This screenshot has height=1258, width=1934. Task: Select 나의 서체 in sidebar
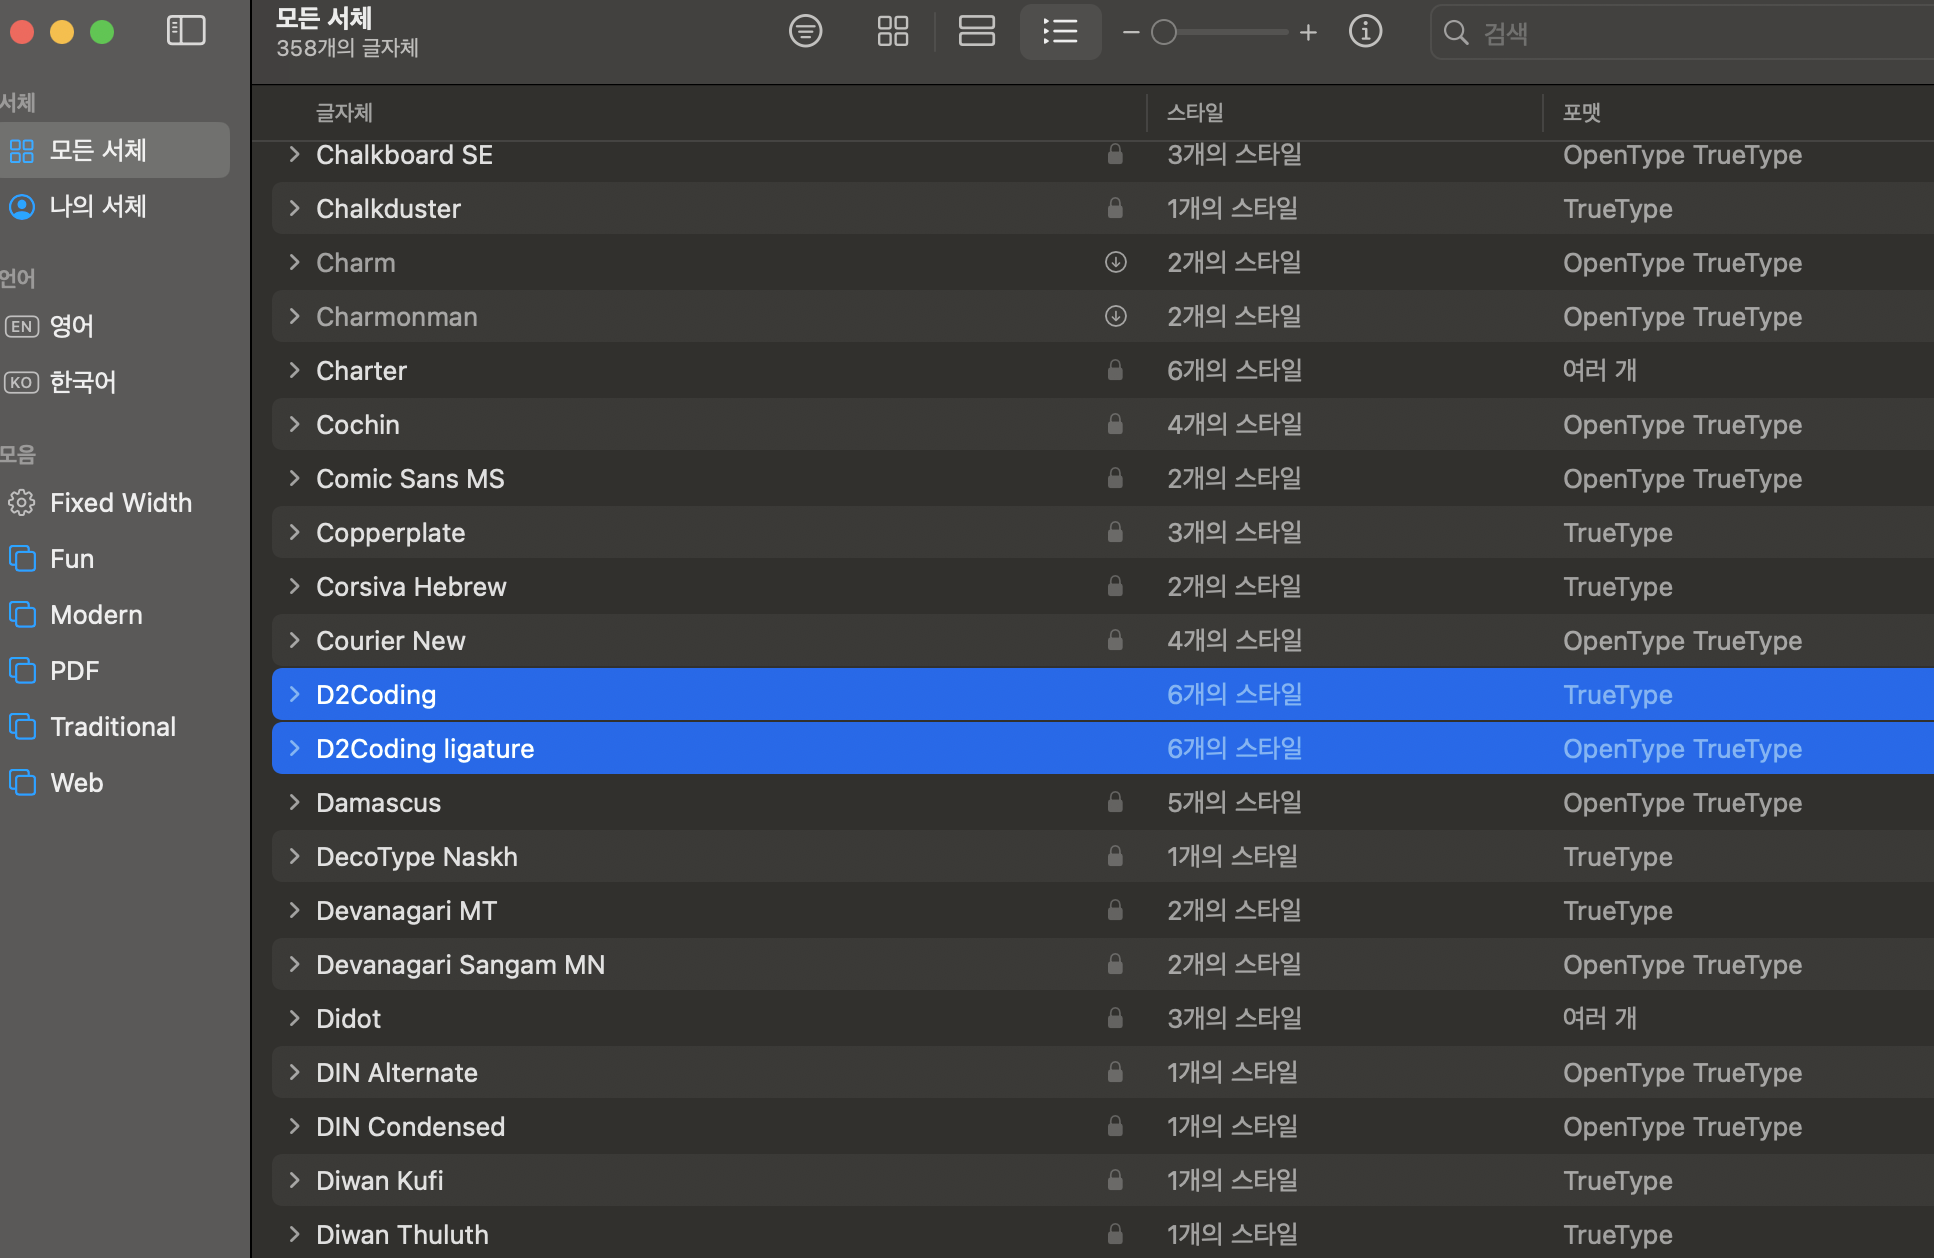tap(114, 206)
